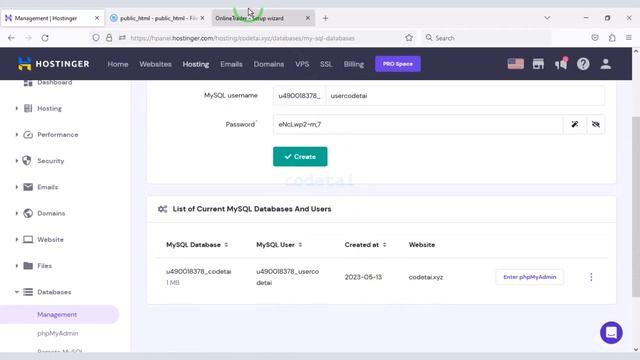
Task: Open Billing in top navigation
Action: [353, 64]
